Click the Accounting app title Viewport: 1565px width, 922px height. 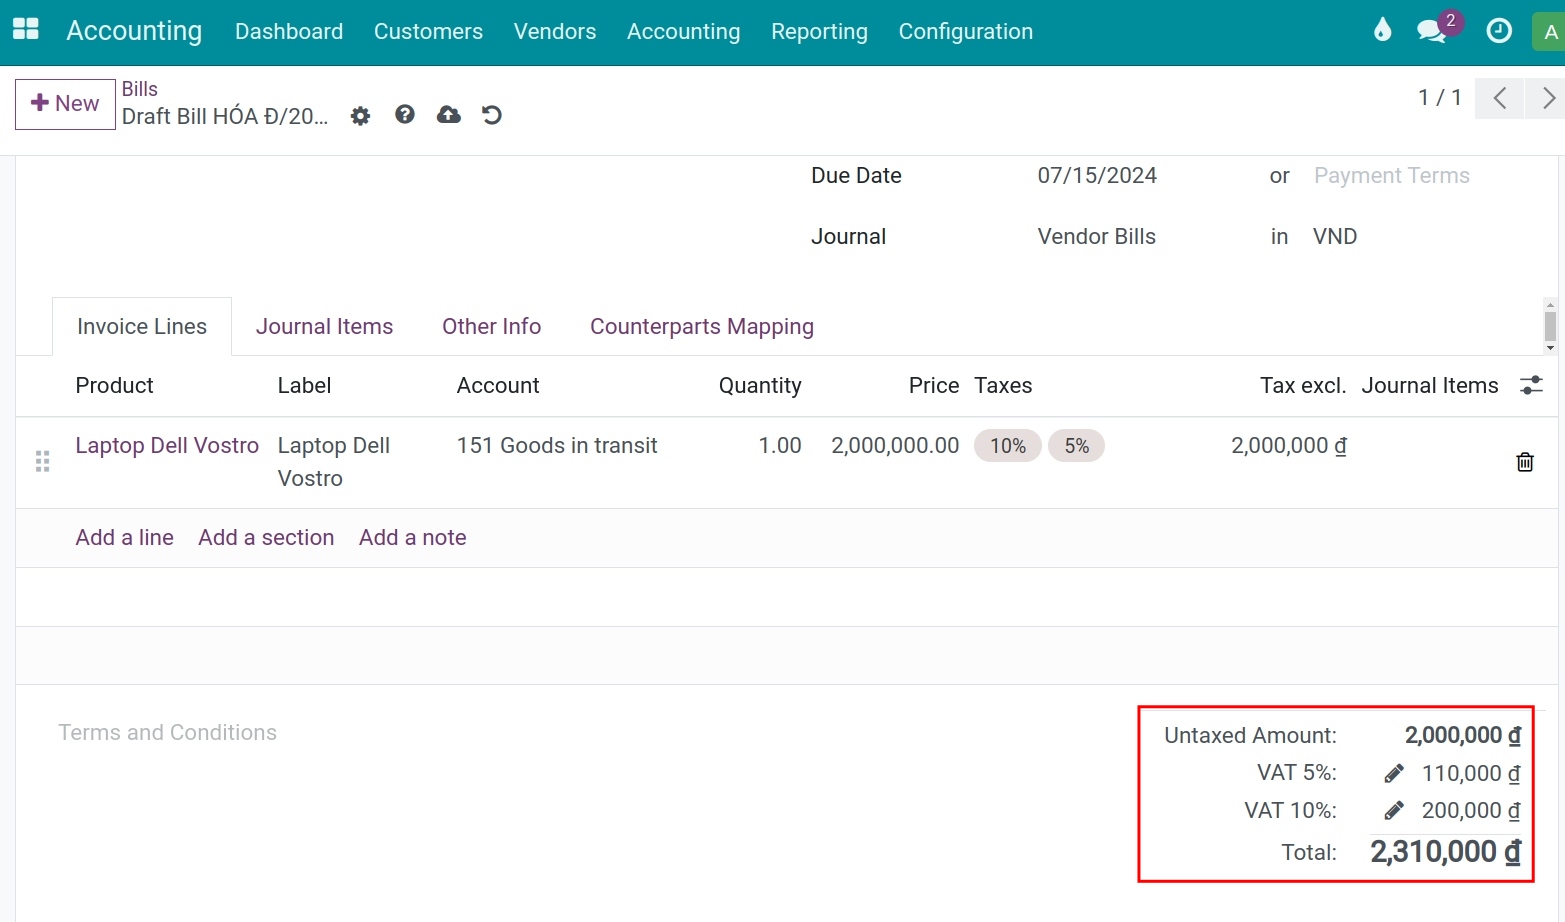pos(134,31)
